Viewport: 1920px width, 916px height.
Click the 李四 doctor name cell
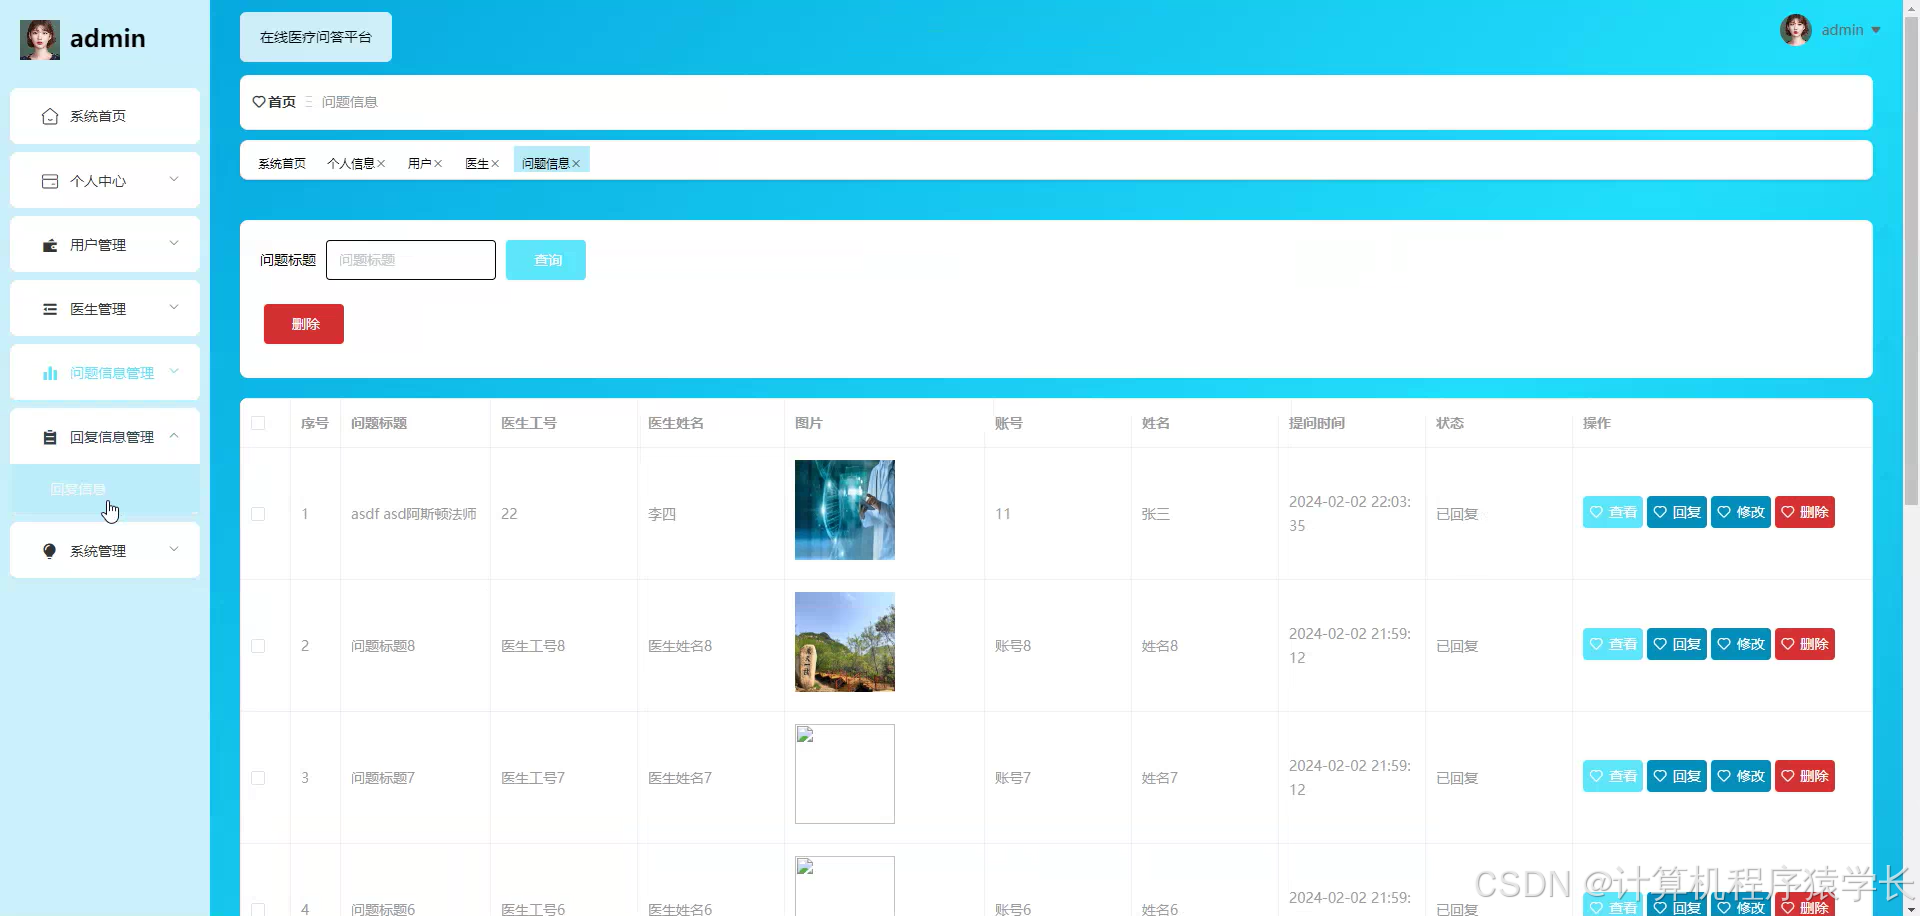tap(662, 514)
